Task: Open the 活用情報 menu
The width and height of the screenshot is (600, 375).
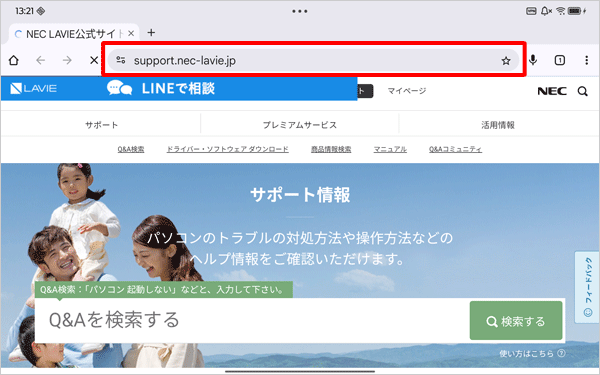Action: click(x=497, y=125)
